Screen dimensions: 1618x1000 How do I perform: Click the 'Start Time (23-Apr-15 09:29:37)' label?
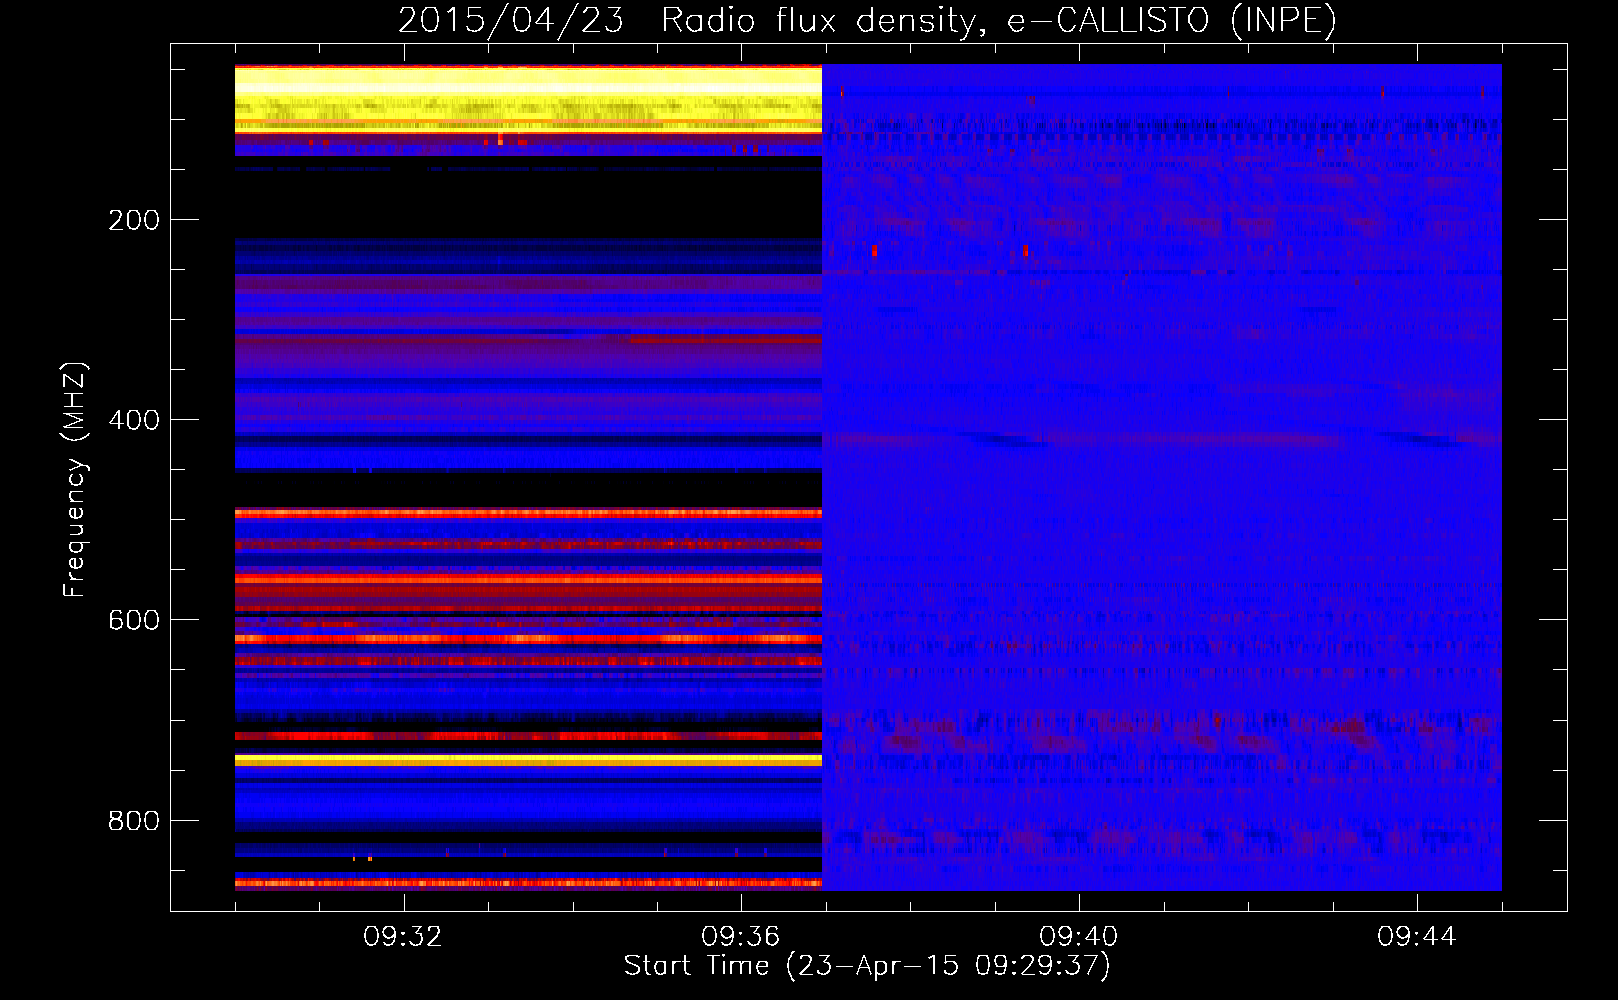tap(867, 966)
